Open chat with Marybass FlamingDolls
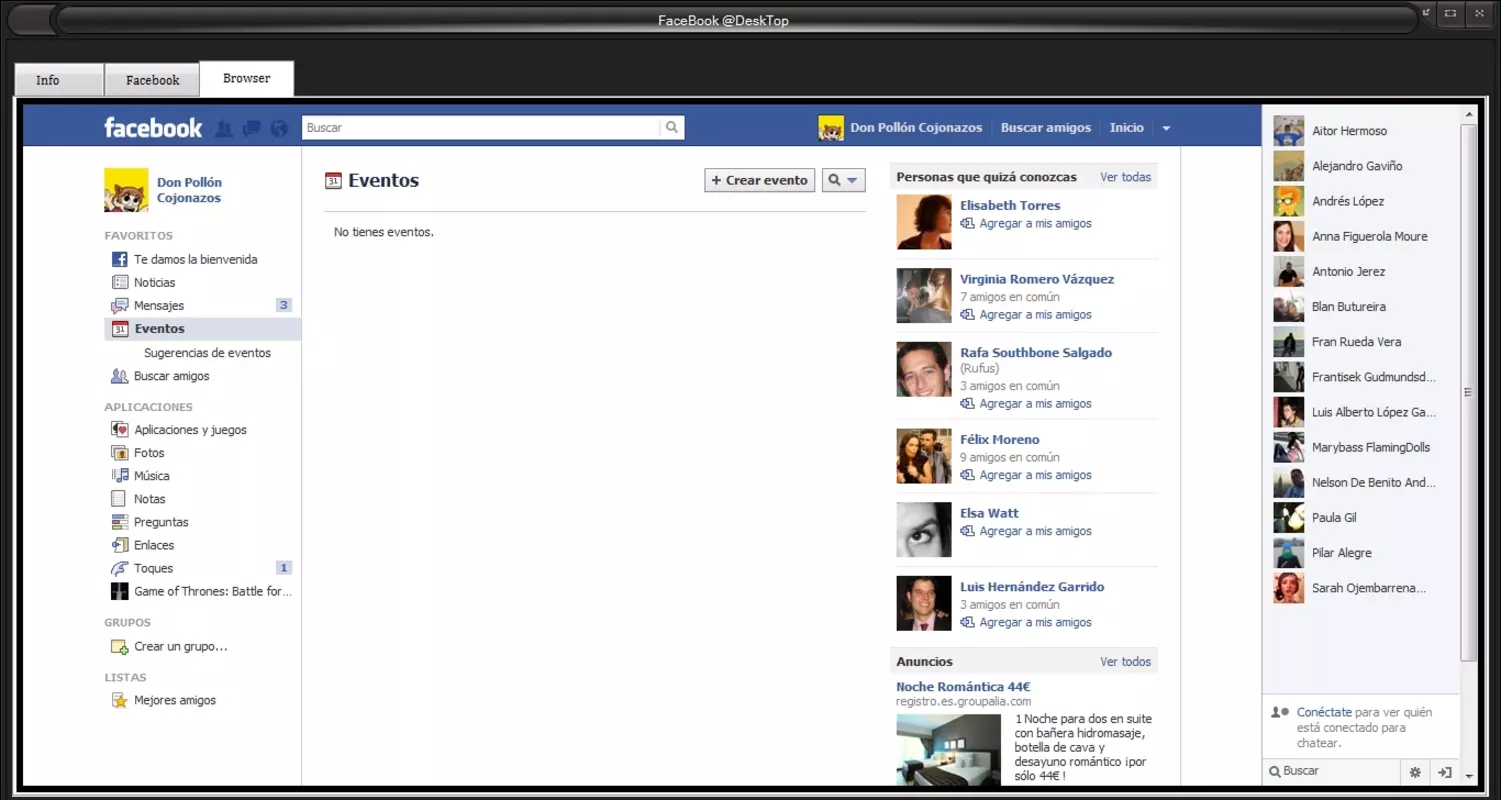1501x800 pixels. (x=1360, y=448)
